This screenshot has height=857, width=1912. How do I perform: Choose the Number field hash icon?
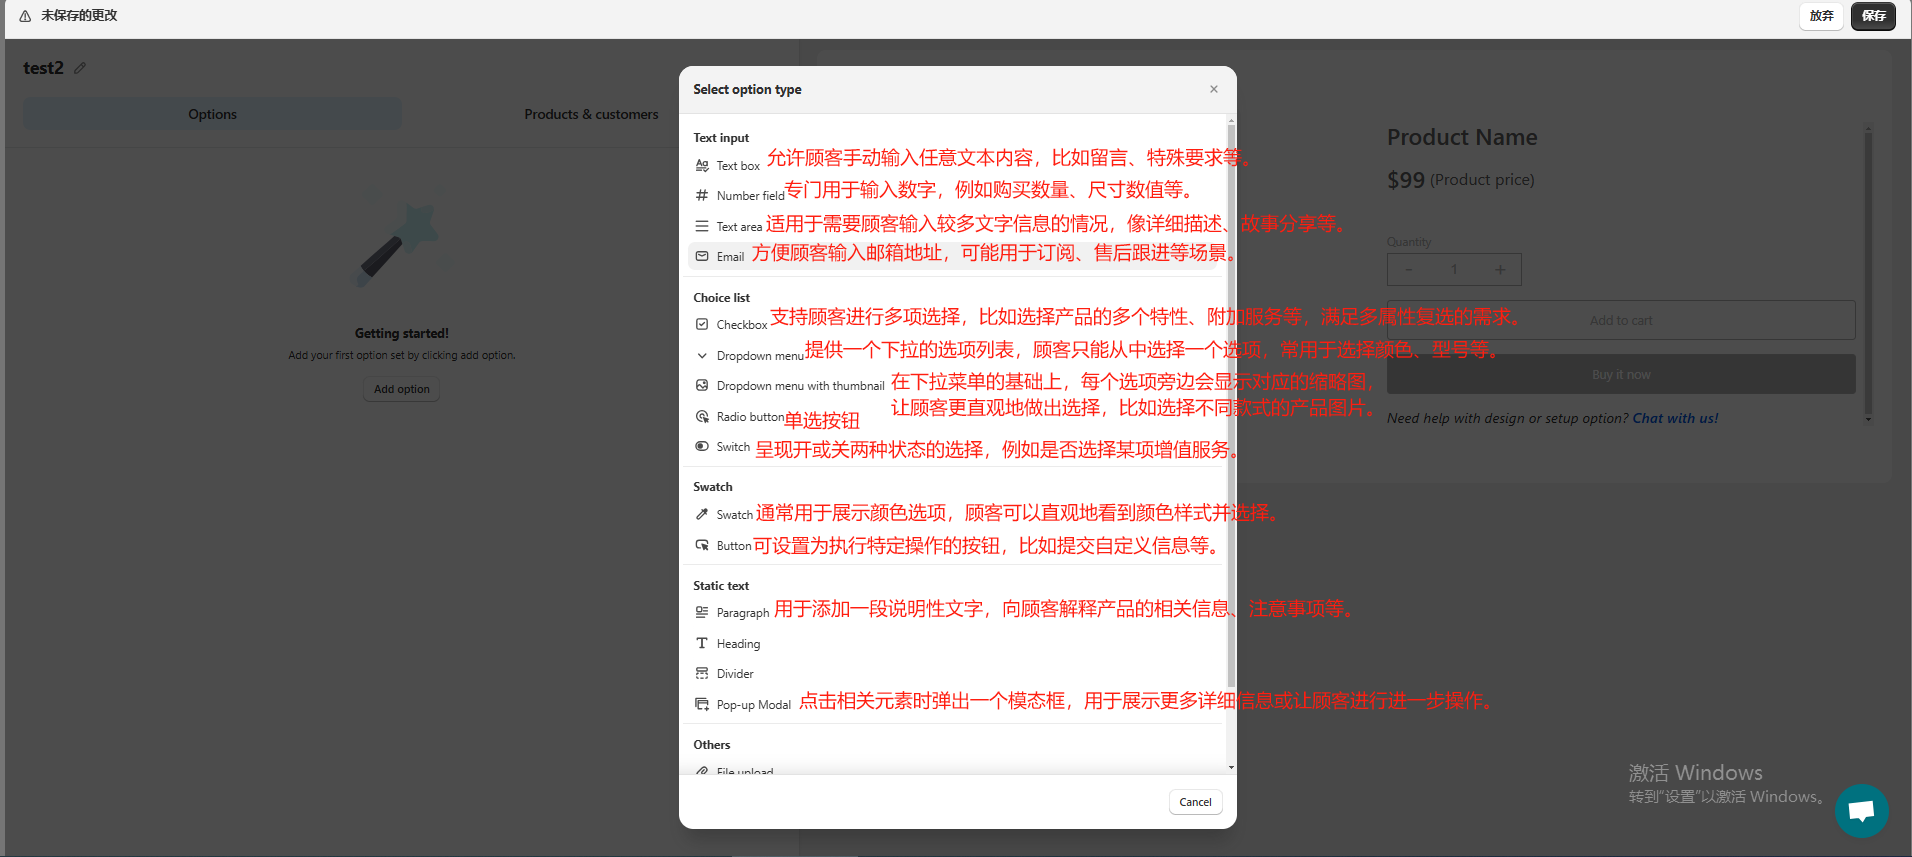pyautogui.click(x=702, y=195)
